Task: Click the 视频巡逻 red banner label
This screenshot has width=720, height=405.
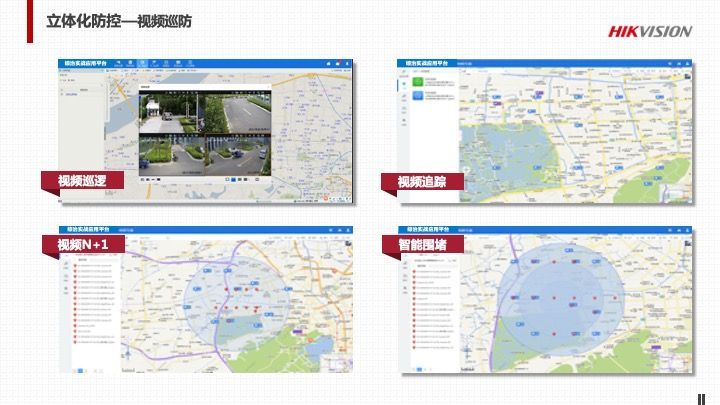Action: click(x=82, y=180)
